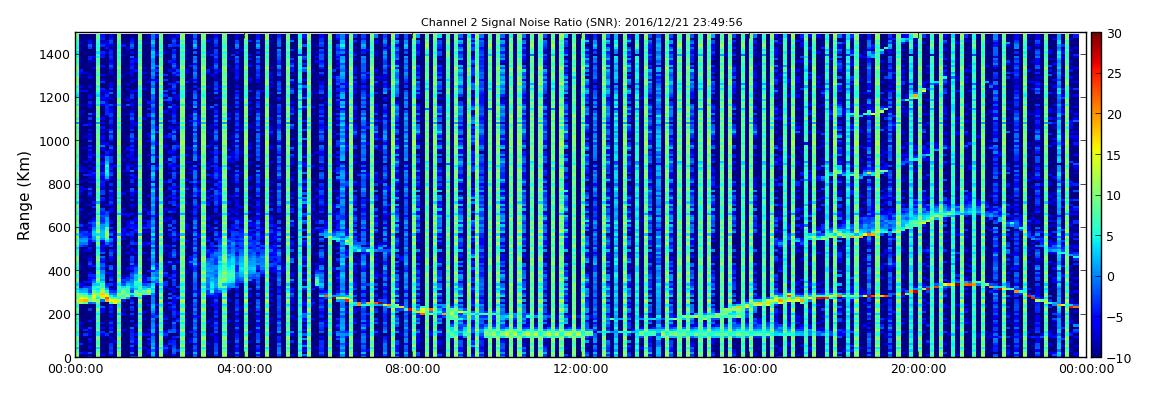Click the colorbar label 20
The width and height of the screenshot is (1150, 407).
tap(1114, 114)
